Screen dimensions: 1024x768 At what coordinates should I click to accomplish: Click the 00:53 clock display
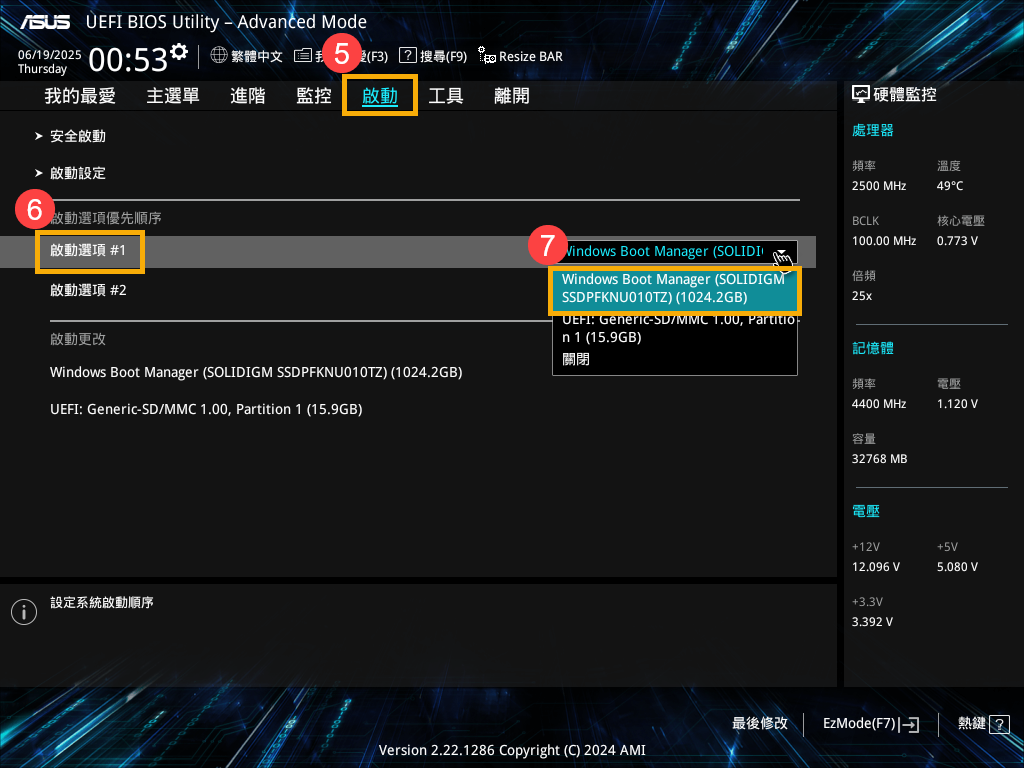coord(128,60)
